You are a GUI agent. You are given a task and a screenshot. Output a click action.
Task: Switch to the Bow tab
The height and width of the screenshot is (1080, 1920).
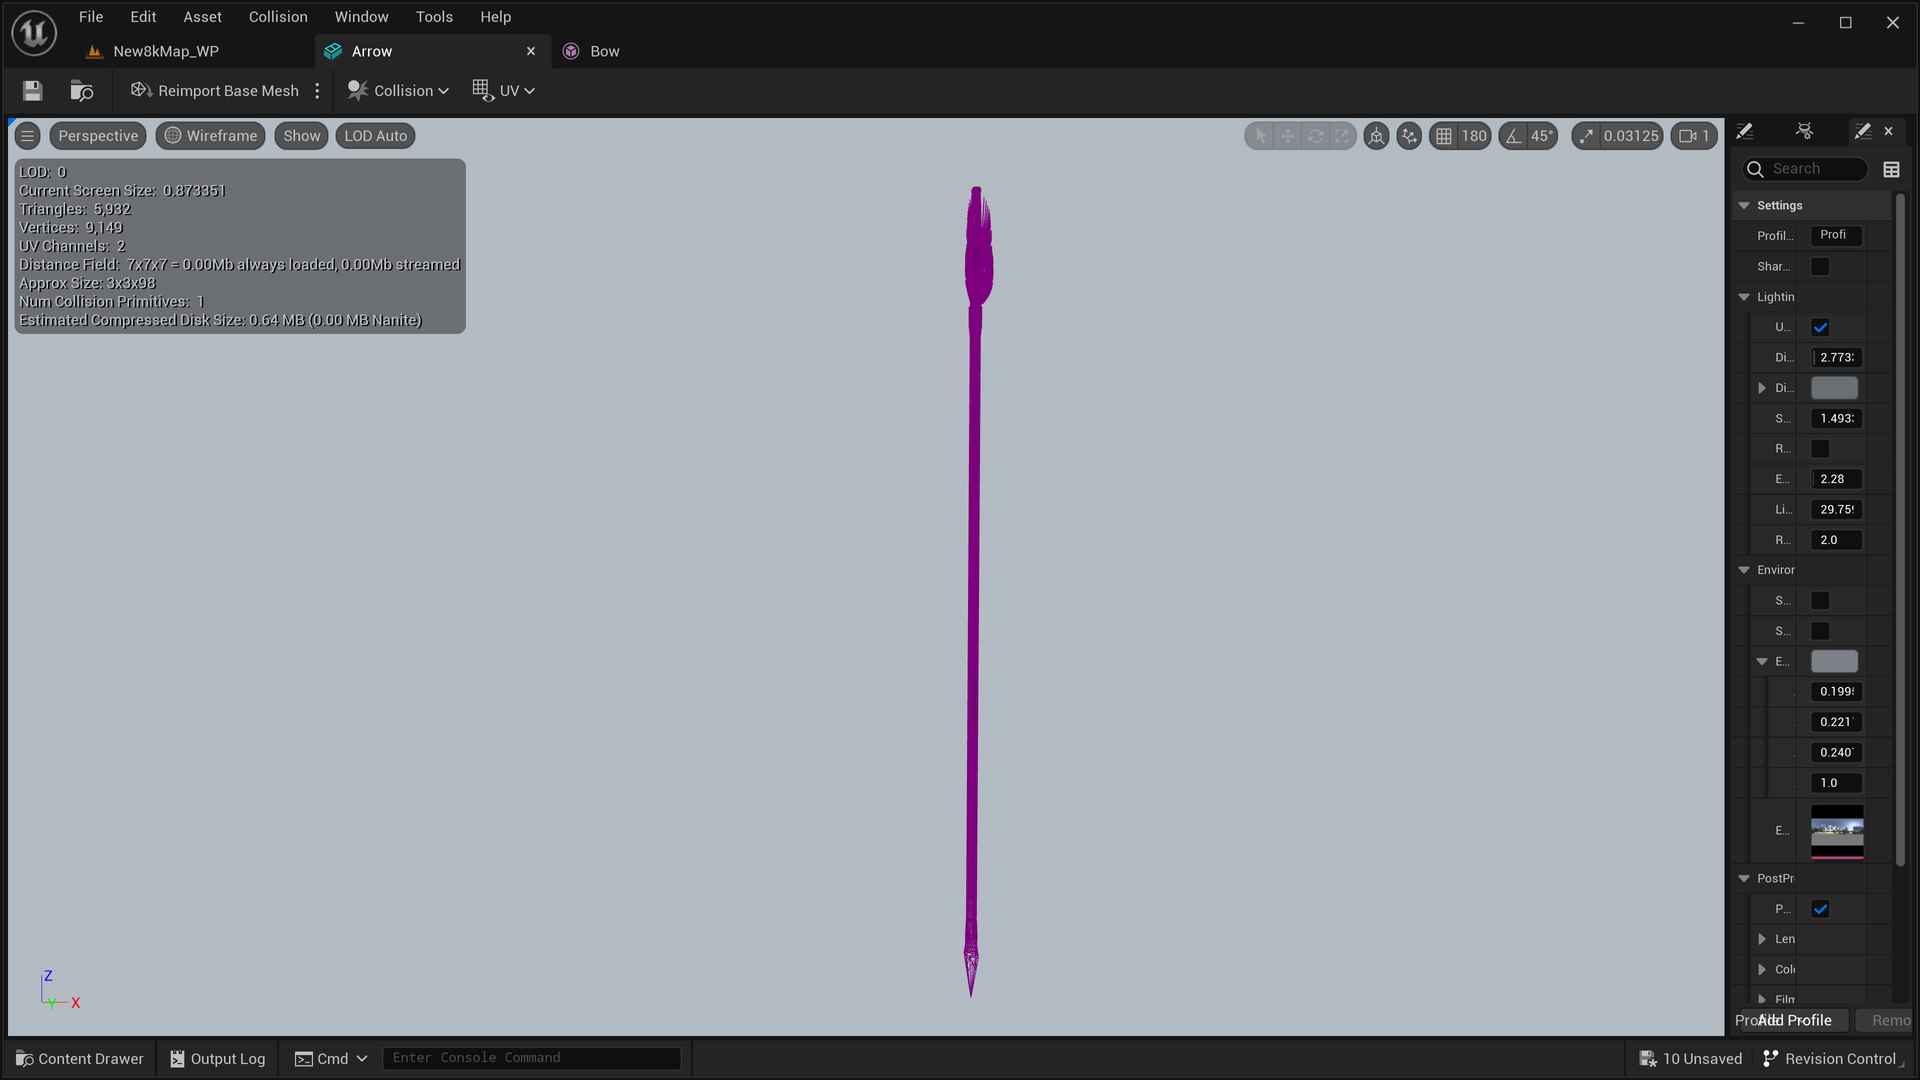604,51
